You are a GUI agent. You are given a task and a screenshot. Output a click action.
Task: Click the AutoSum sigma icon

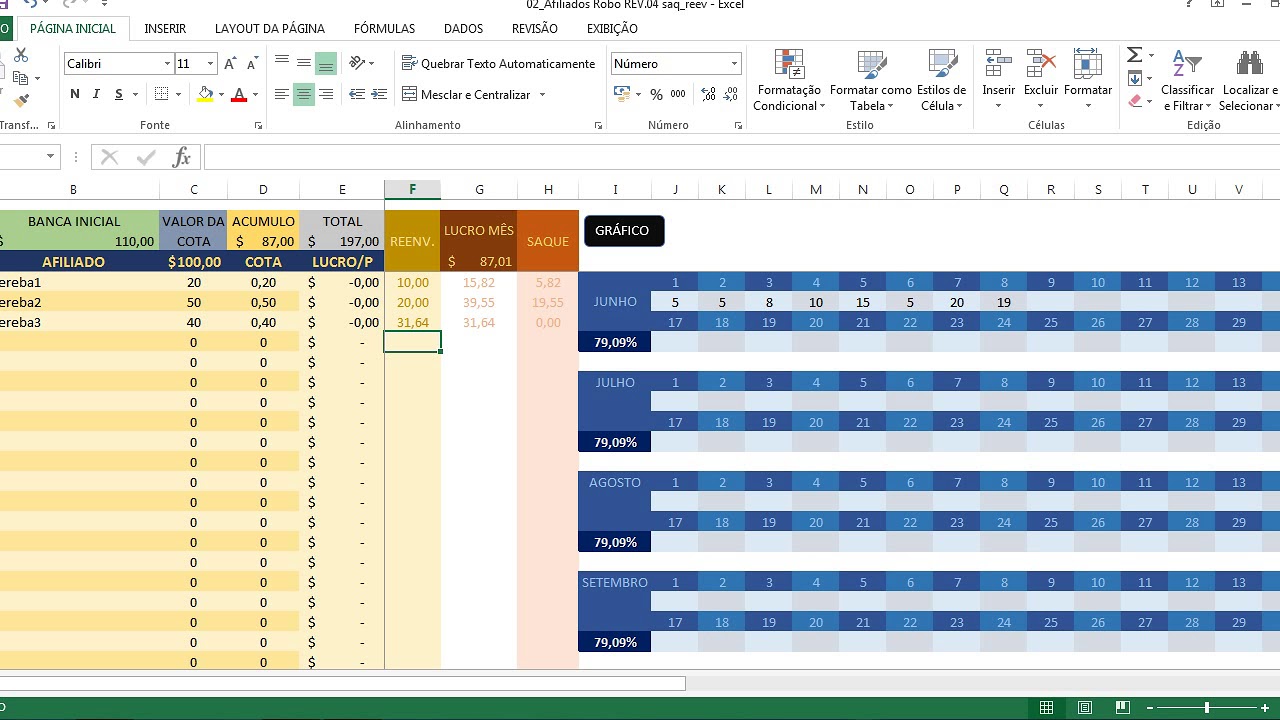tap(1134, 55)
